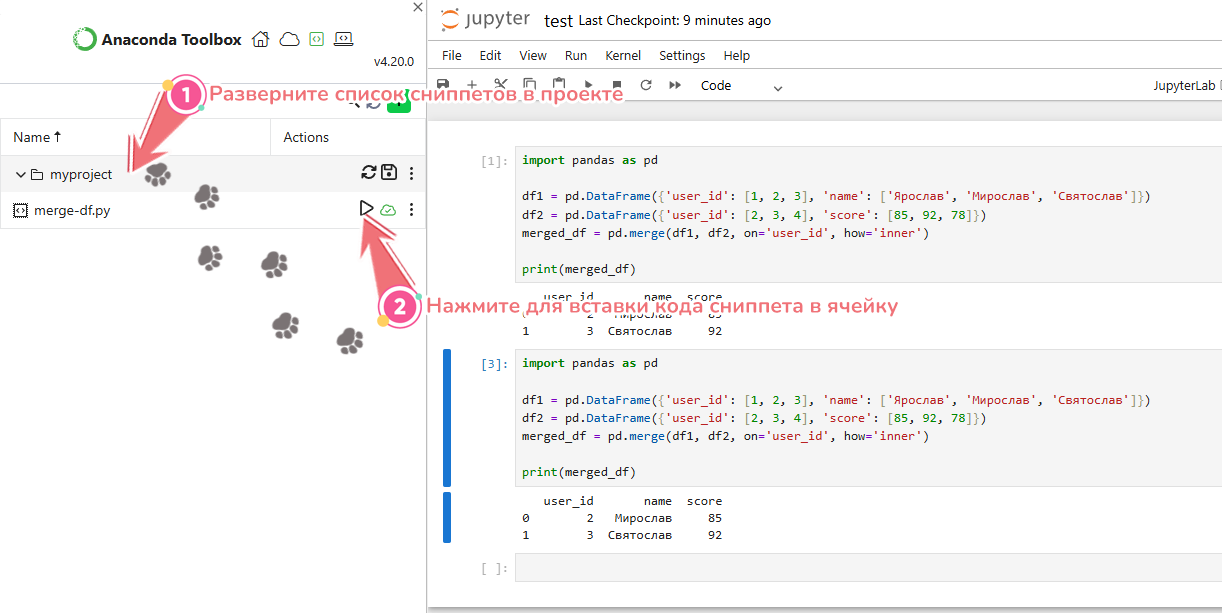1222x613 pixels.
Task: Click the sync icon for myproject
Action: (x=369, y=173)
